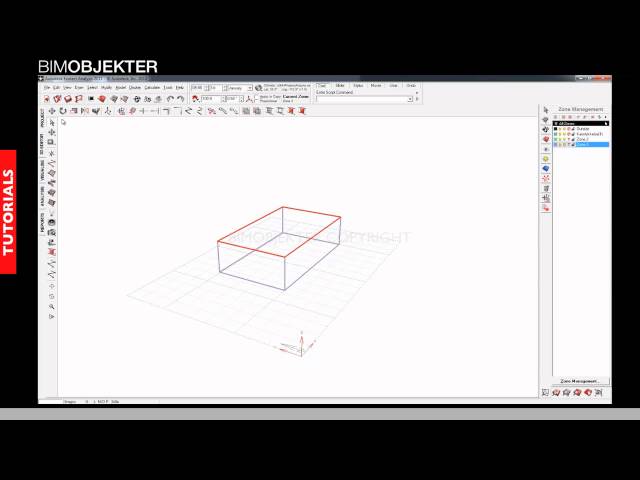Click the Open file toolbar icon
Viewport: 640px width, 480px height.
coord(58,99)
